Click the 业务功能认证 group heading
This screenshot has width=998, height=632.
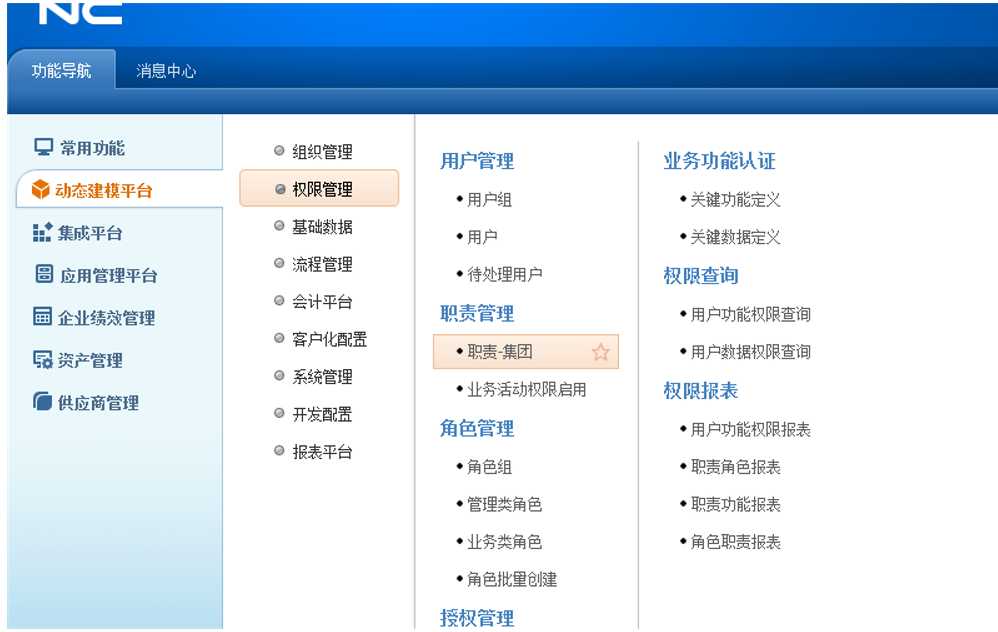[719, 161]
